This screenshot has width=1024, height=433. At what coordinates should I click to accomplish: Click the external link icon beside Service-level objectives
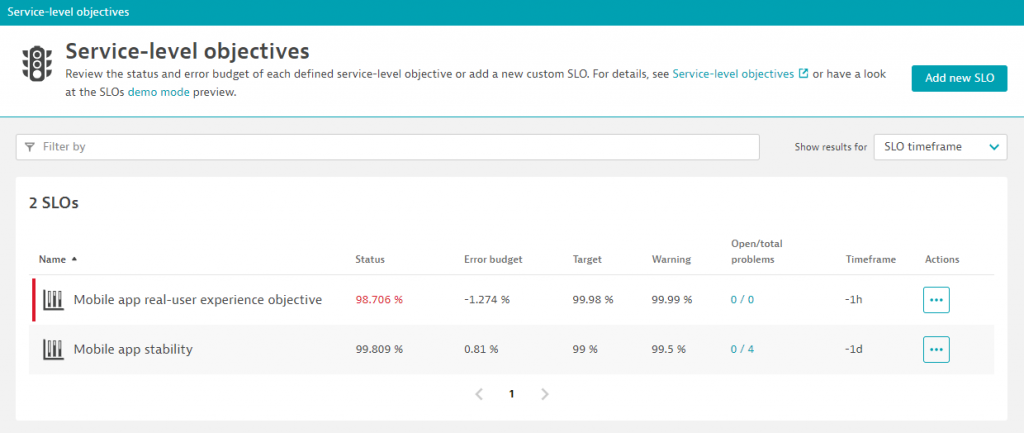coord(803,74)
